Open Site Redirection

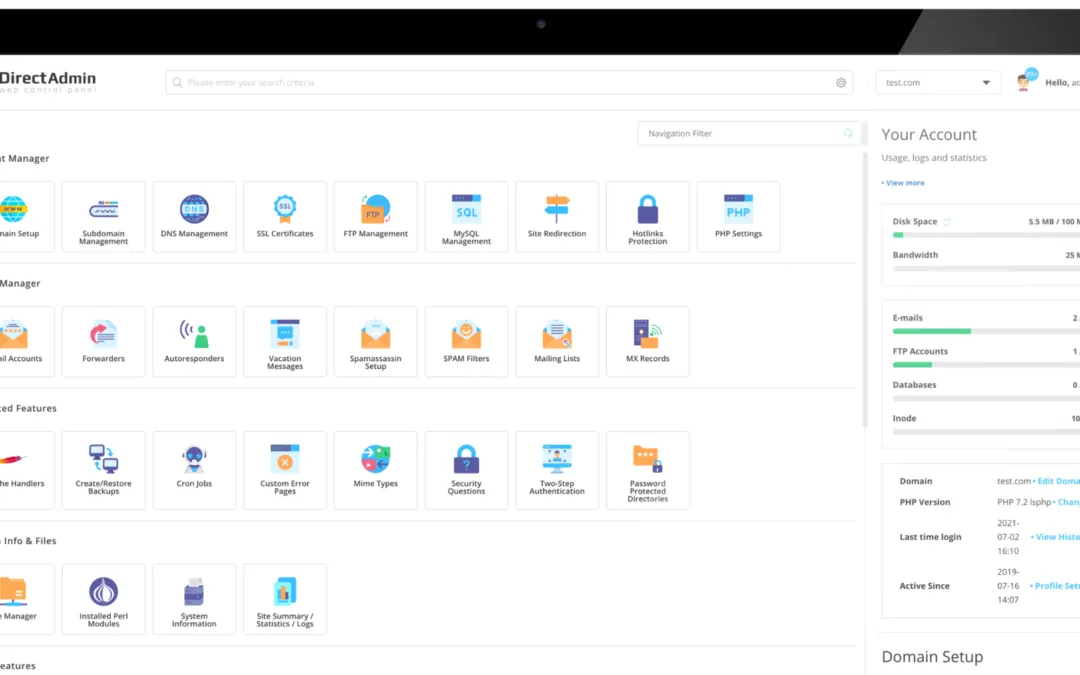point(557,216)
